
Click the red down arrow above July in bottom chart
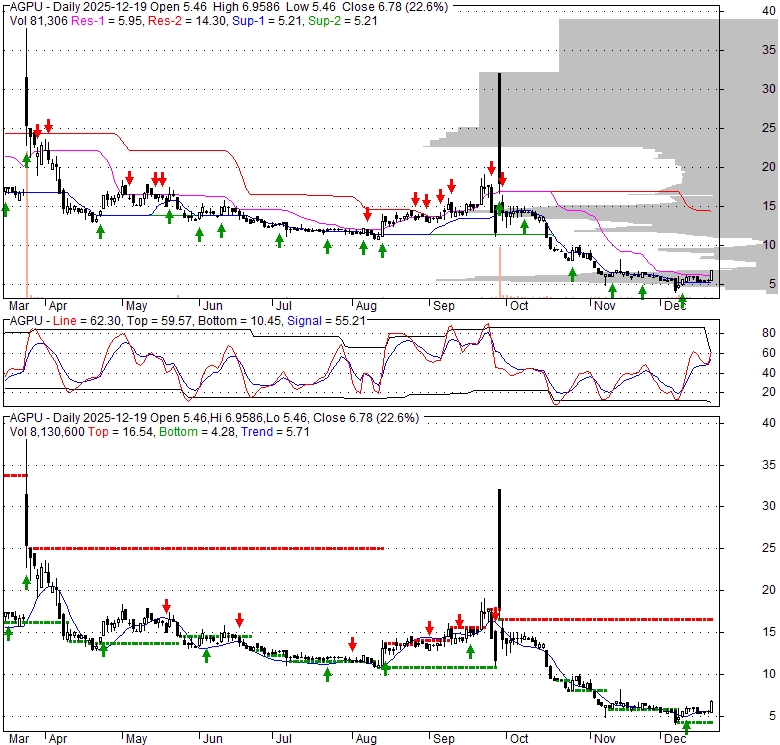pyautogui.click(x=239, y=619)
